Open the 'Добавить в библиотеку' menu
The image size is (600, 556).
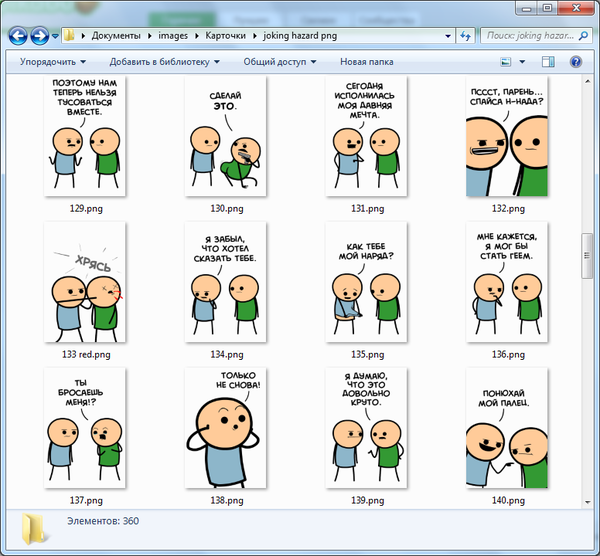[165, 62]
